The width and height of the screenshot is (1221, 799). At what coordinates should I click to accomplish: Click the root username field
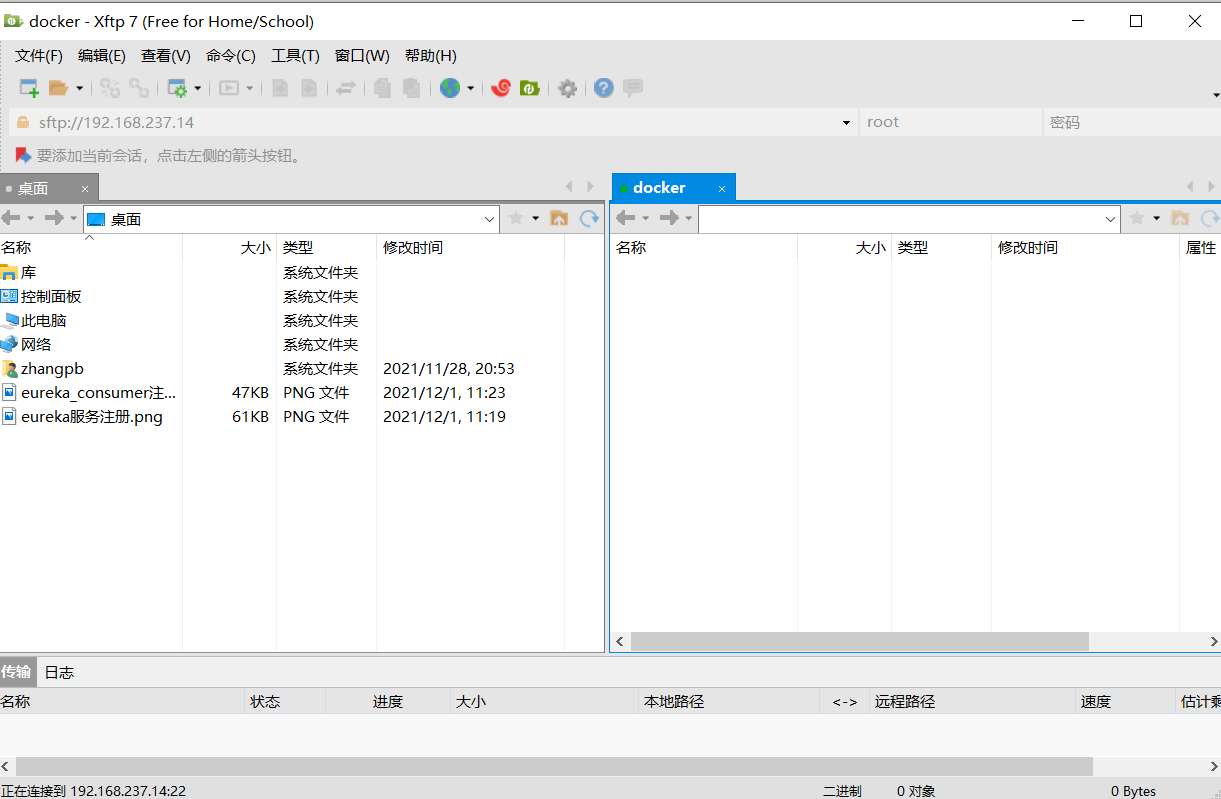pyautogui.click(x=950, y=122)
